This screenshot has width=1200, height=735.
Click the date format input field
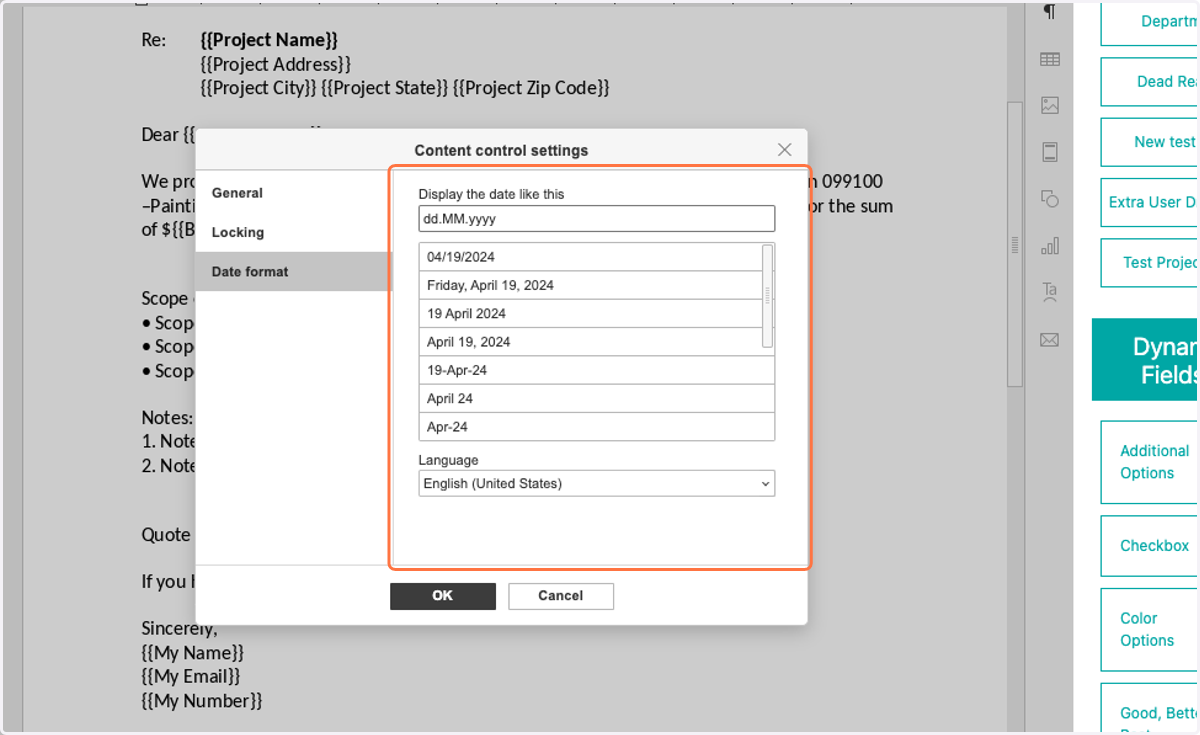[x=597, y=219]
